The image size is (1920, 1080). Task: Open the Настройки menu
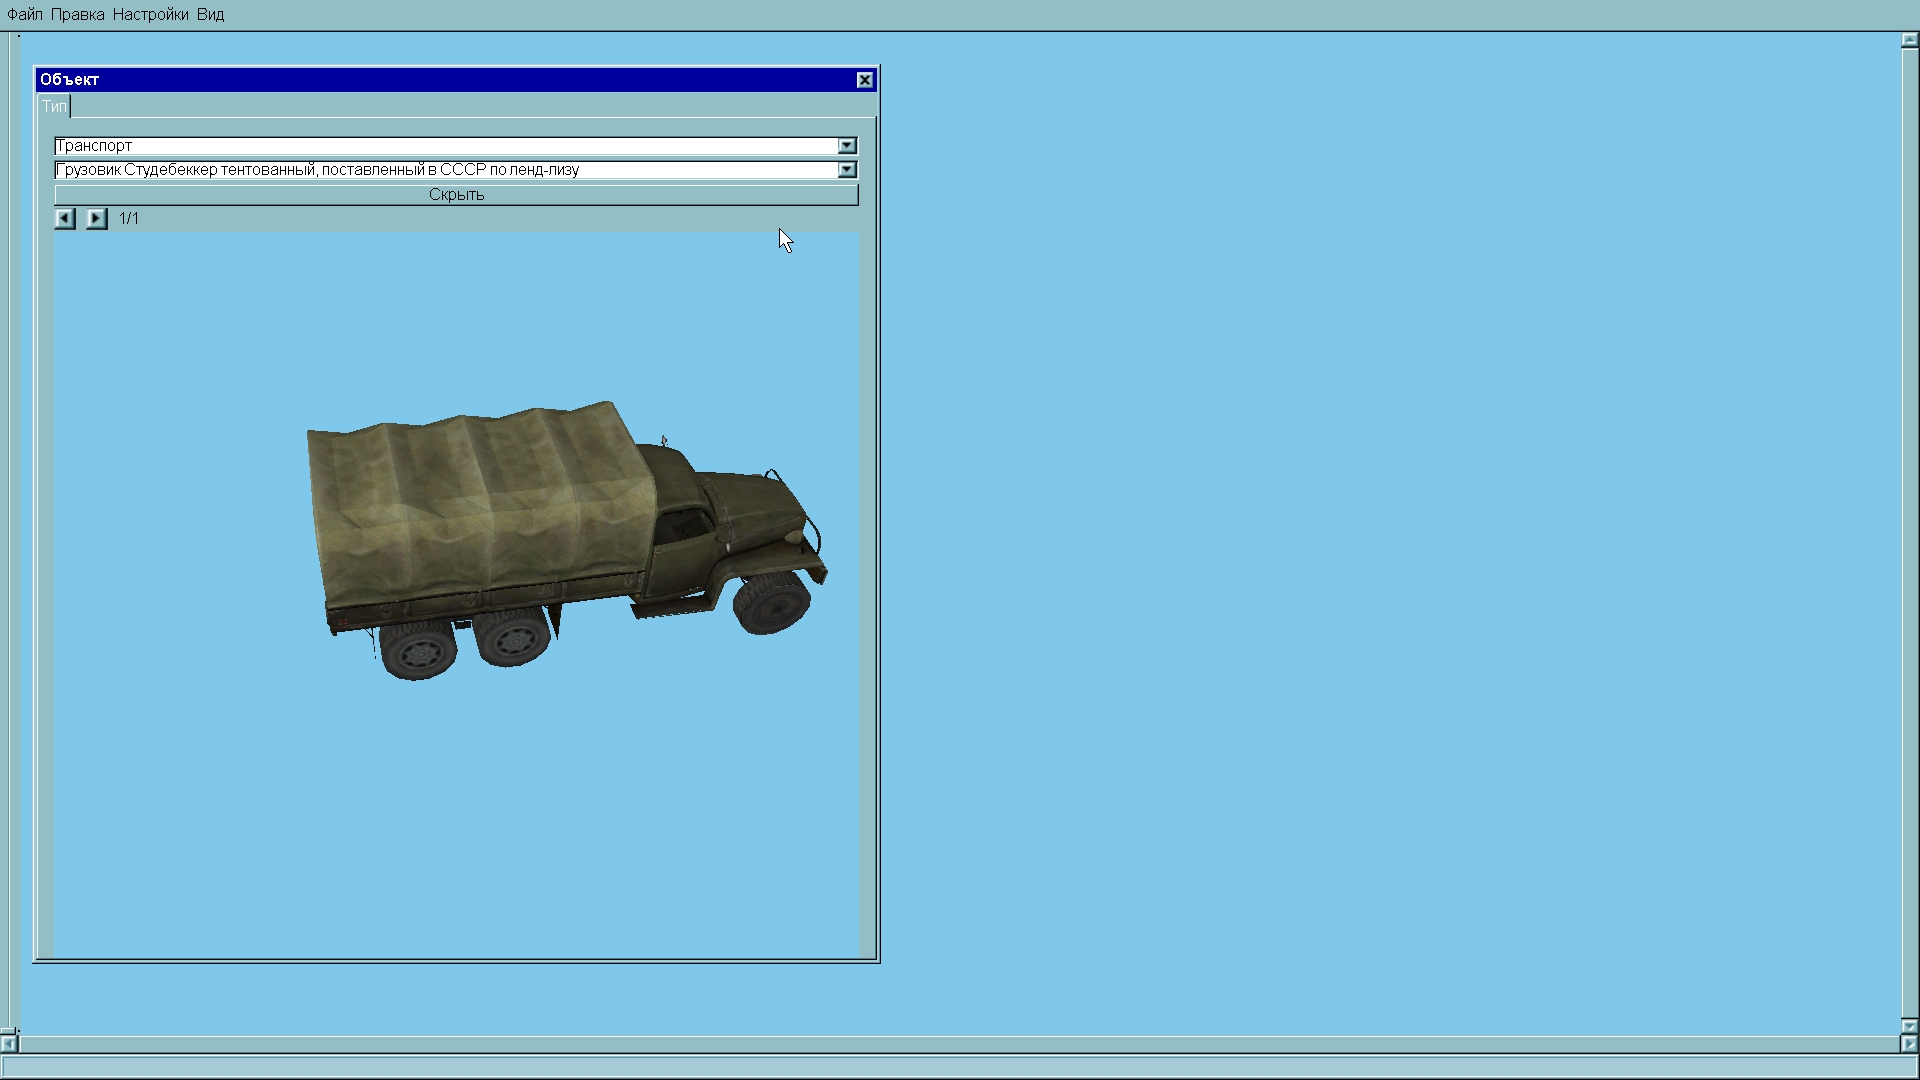tap(150, 14)
